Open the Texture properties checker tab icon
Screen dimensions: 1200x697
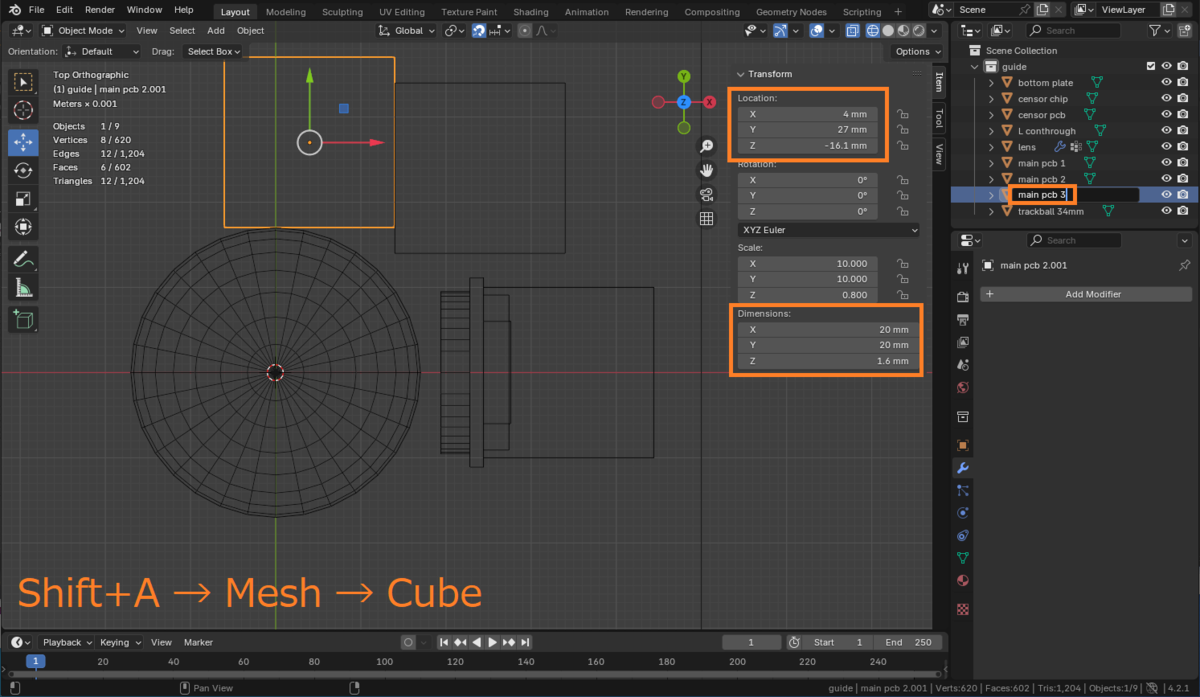963,608
